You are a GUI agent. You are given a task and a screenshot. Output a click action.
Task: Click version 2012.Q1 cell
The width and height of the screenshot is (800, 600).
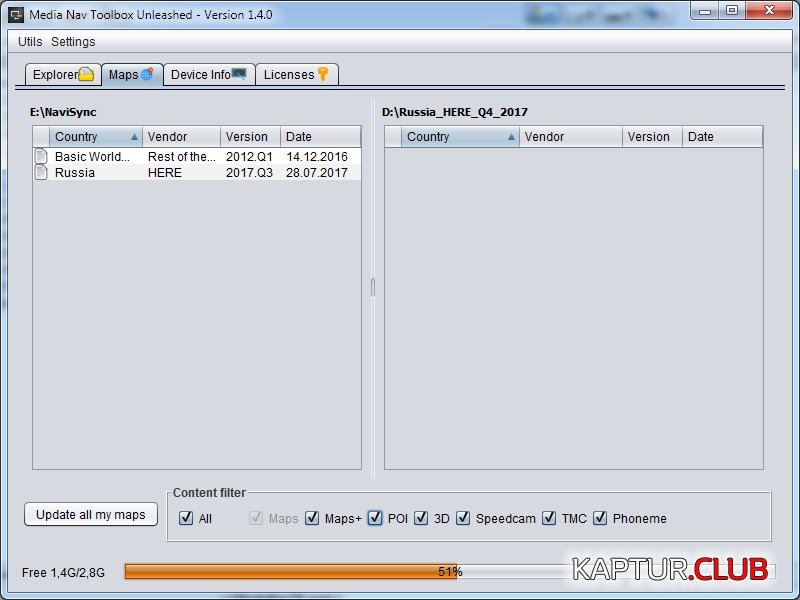[x=249, y=156]
